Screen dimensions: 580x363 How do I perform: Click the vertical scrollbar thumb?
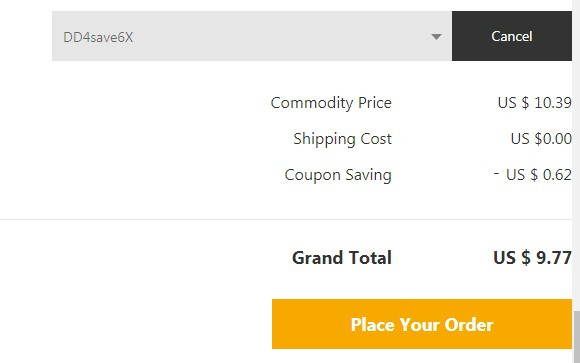pos(576,337)
